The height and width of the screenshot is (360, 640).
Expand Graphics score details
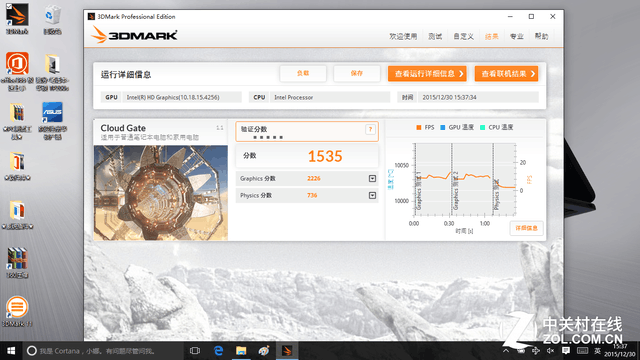(x=372, y=178)
